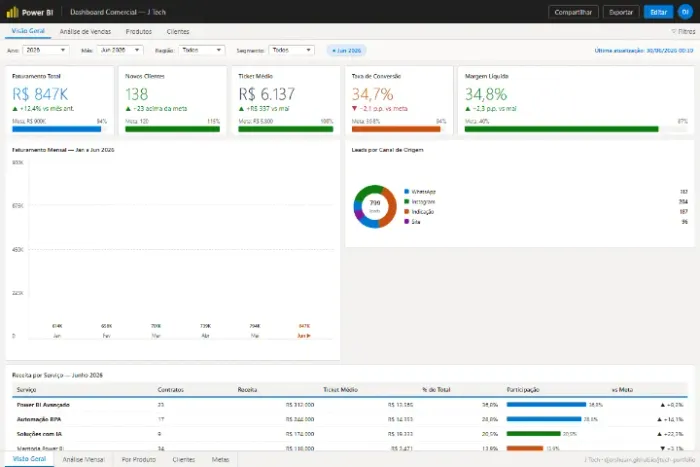Open the user avatar menu
Viewport: 700px width, 467px height.
coord(685,12)
